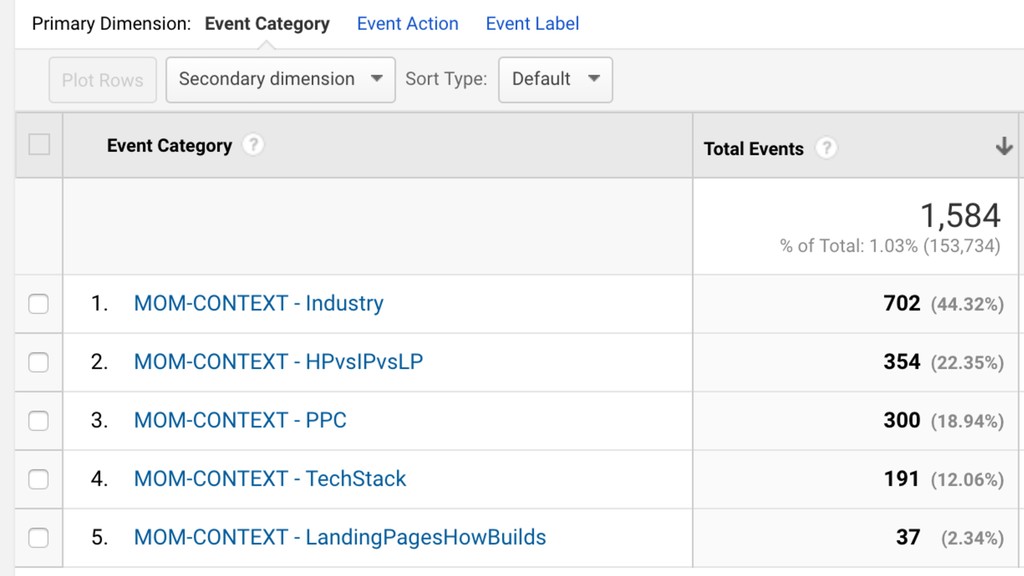Select the (2.34%) percentage value
The height and width of the screenshot is (576, 1024).
tap(972, 538)
